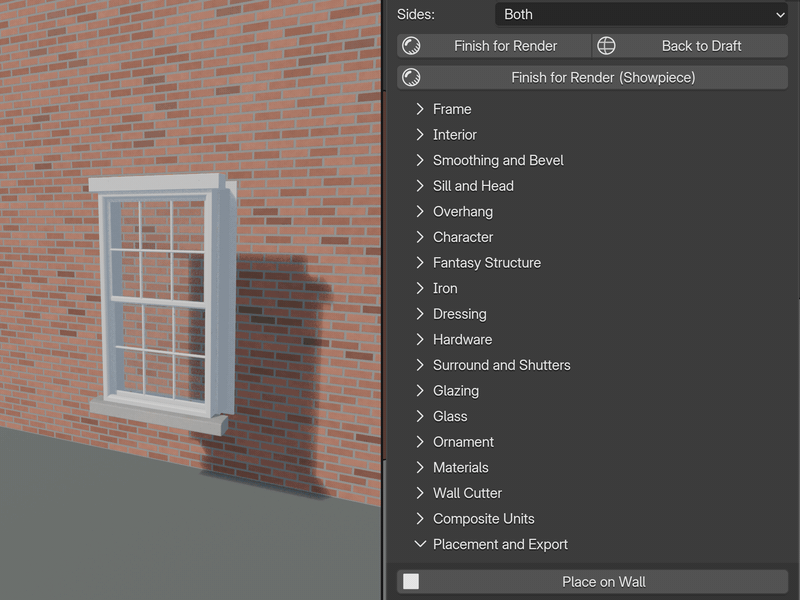The width and height of the screenshot is (800, 600).
Task: Expand the Overhang section
Action: pos(420,211)
